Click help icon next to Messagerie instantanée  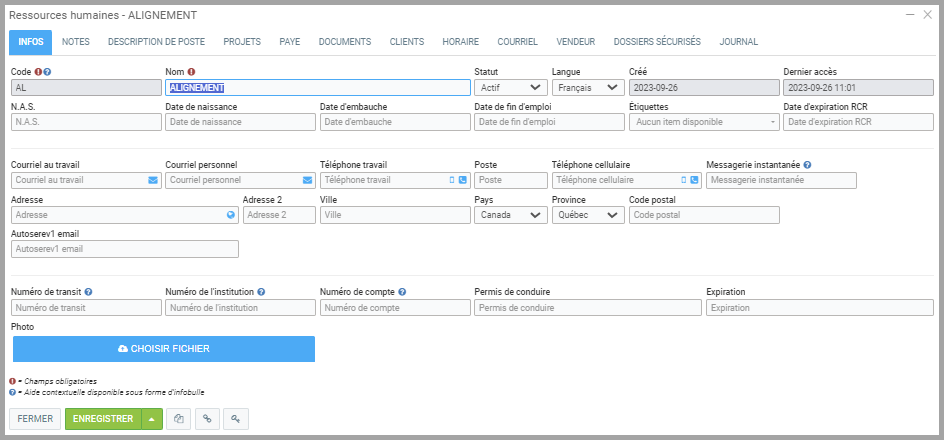807,165
